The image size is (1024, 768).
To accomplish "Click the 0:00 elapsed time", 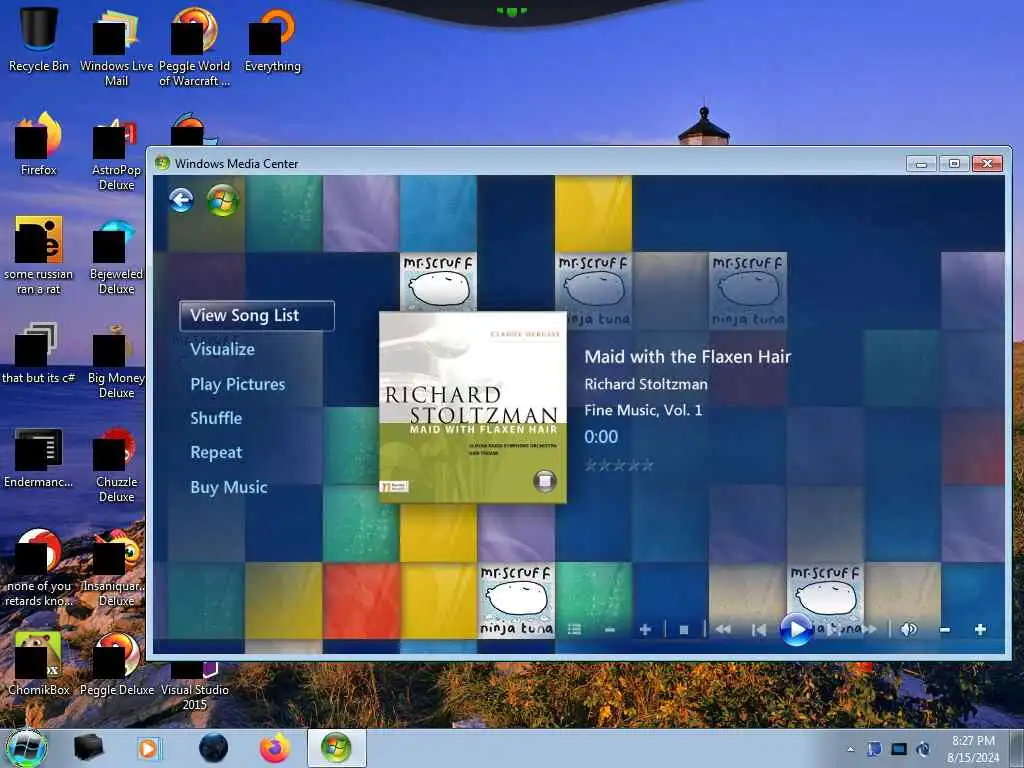I will pyautogui.click(x=601, y=436).
